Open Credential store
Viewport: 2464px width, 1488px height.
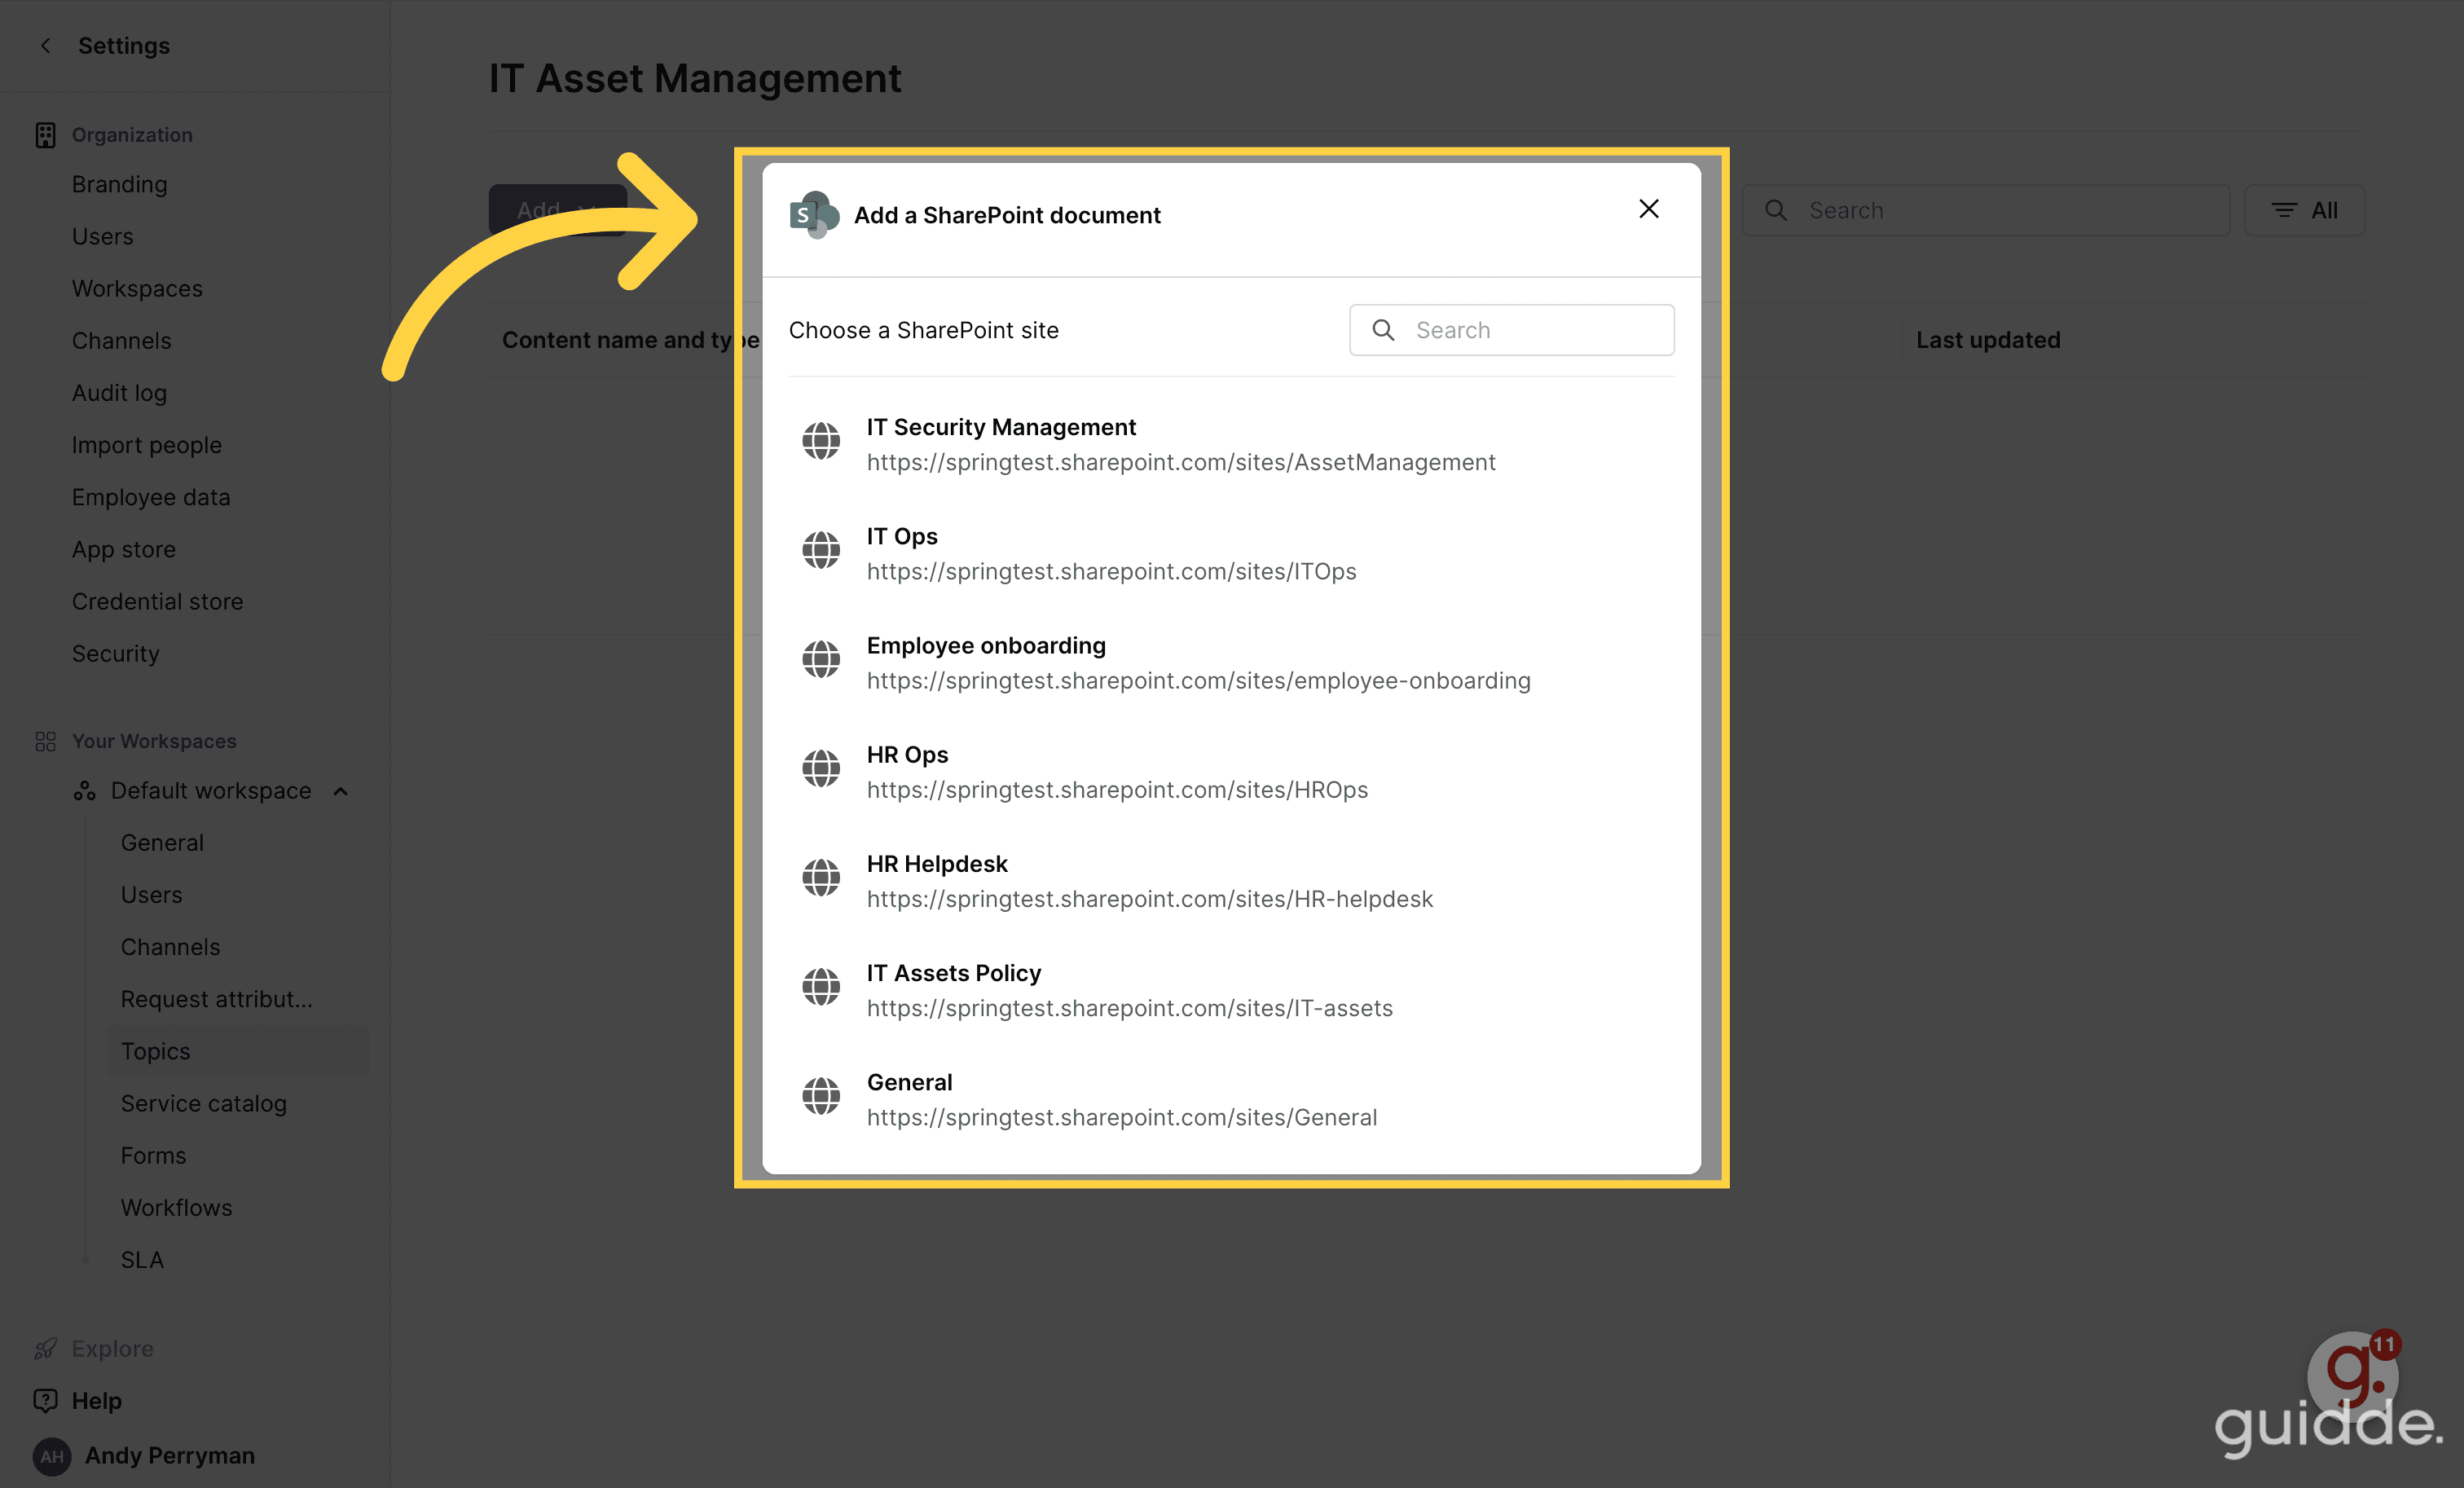(158, 601)
